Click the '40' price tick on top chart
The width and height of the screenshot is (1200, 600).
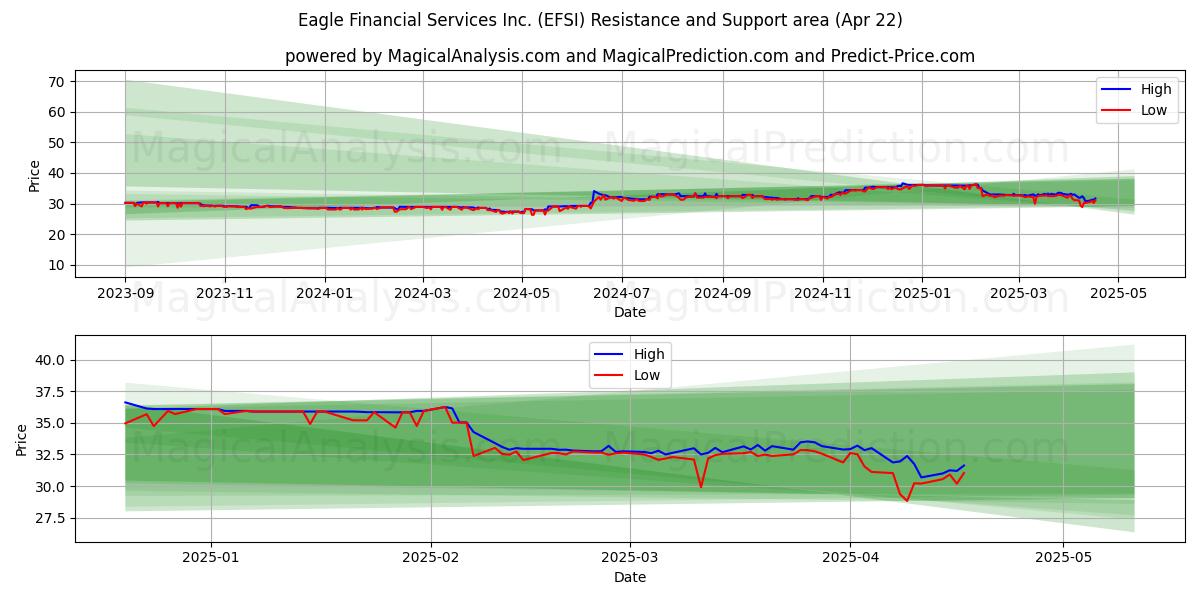[x=57, y=174]
